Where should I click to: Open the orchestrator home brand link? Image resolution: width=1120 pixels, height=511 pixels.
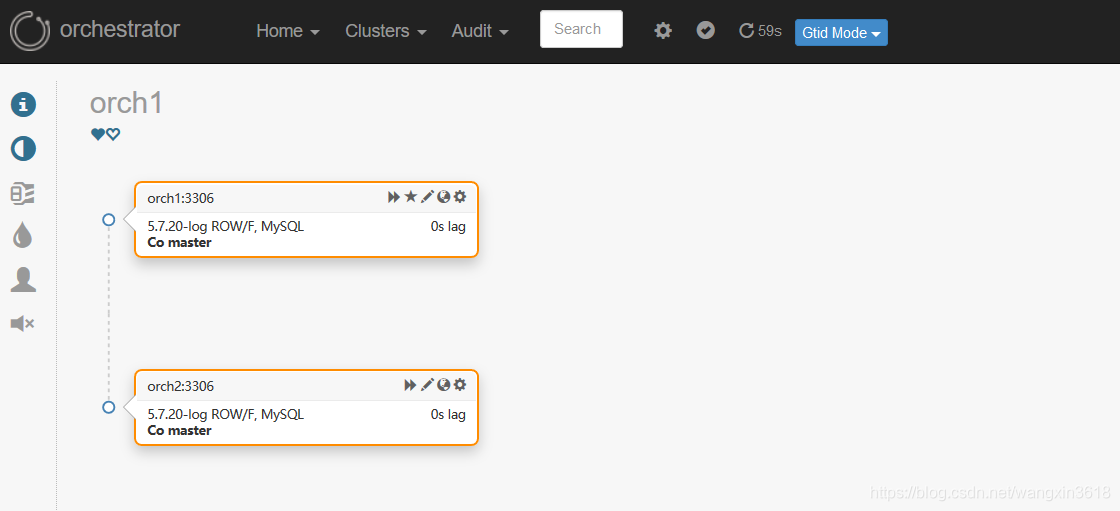[119, 29]
